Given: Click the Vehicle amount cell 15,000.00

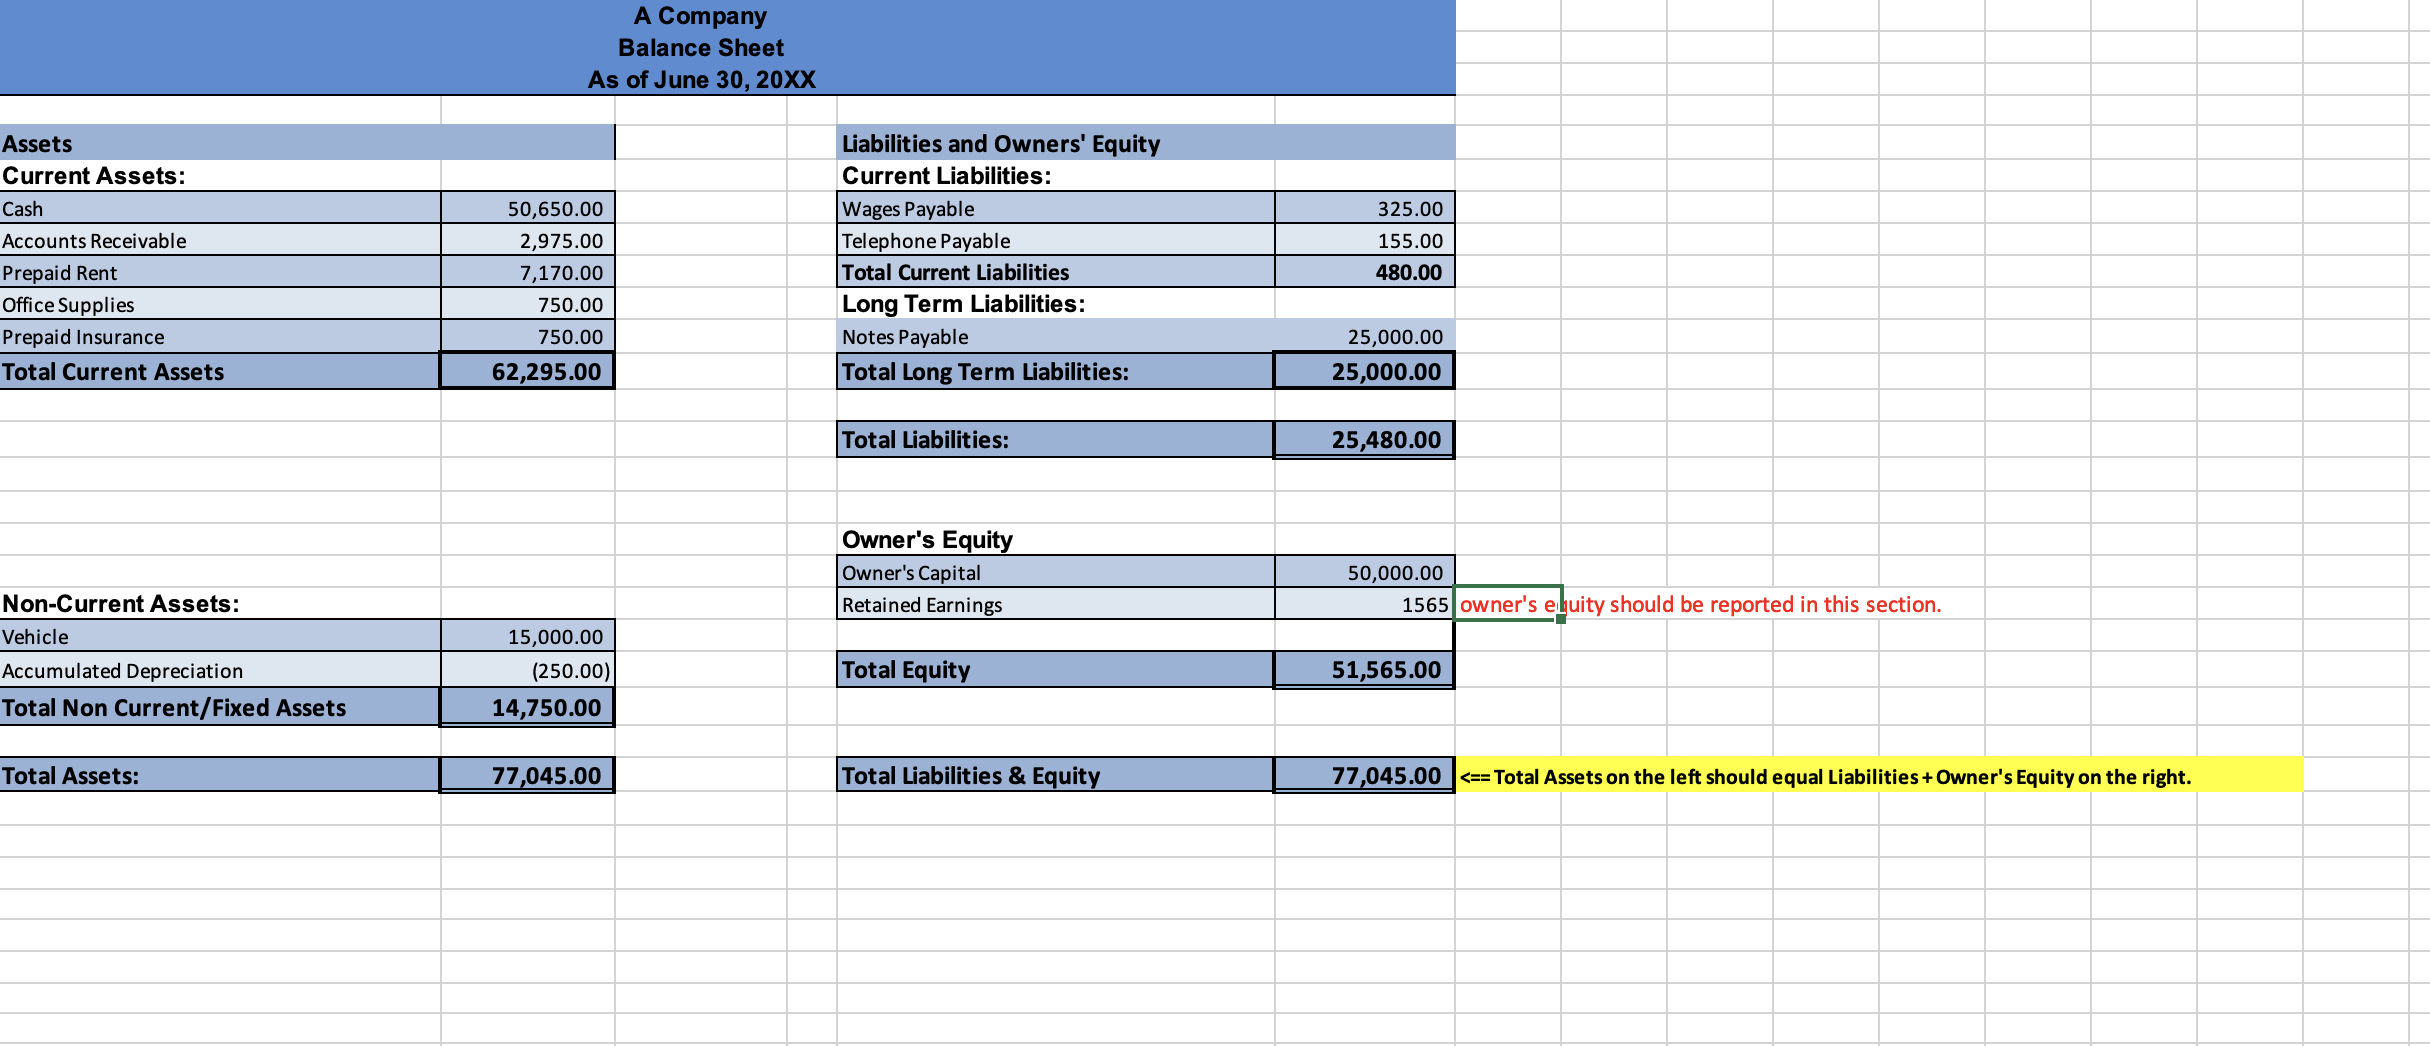Looking at the screenshot, I should 525,636.
